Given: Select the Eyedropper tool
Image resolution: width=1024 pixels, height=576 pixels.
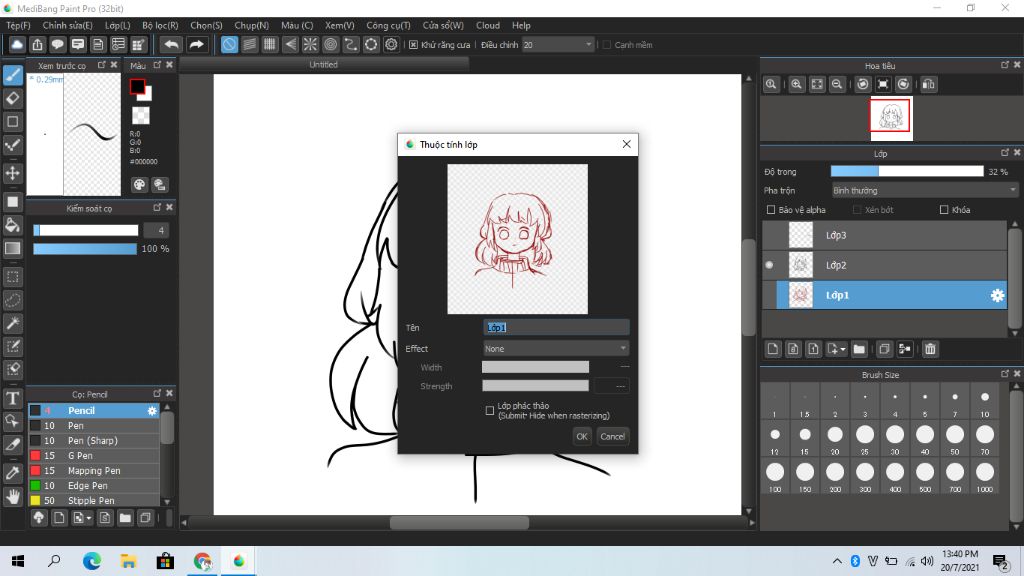Looking at the screenshot, I should 12,473.
